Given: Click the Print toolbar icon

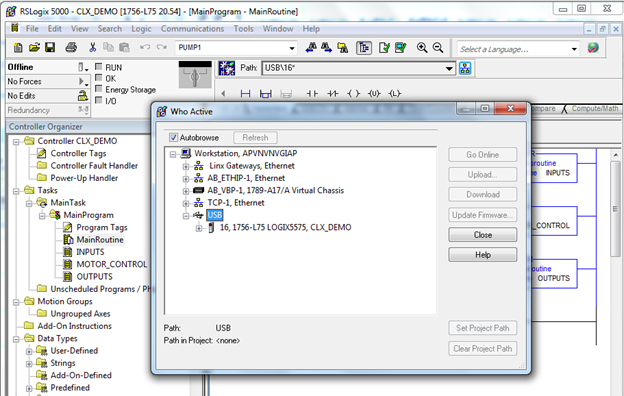Looking at the screenshot, I should point(71,47).
